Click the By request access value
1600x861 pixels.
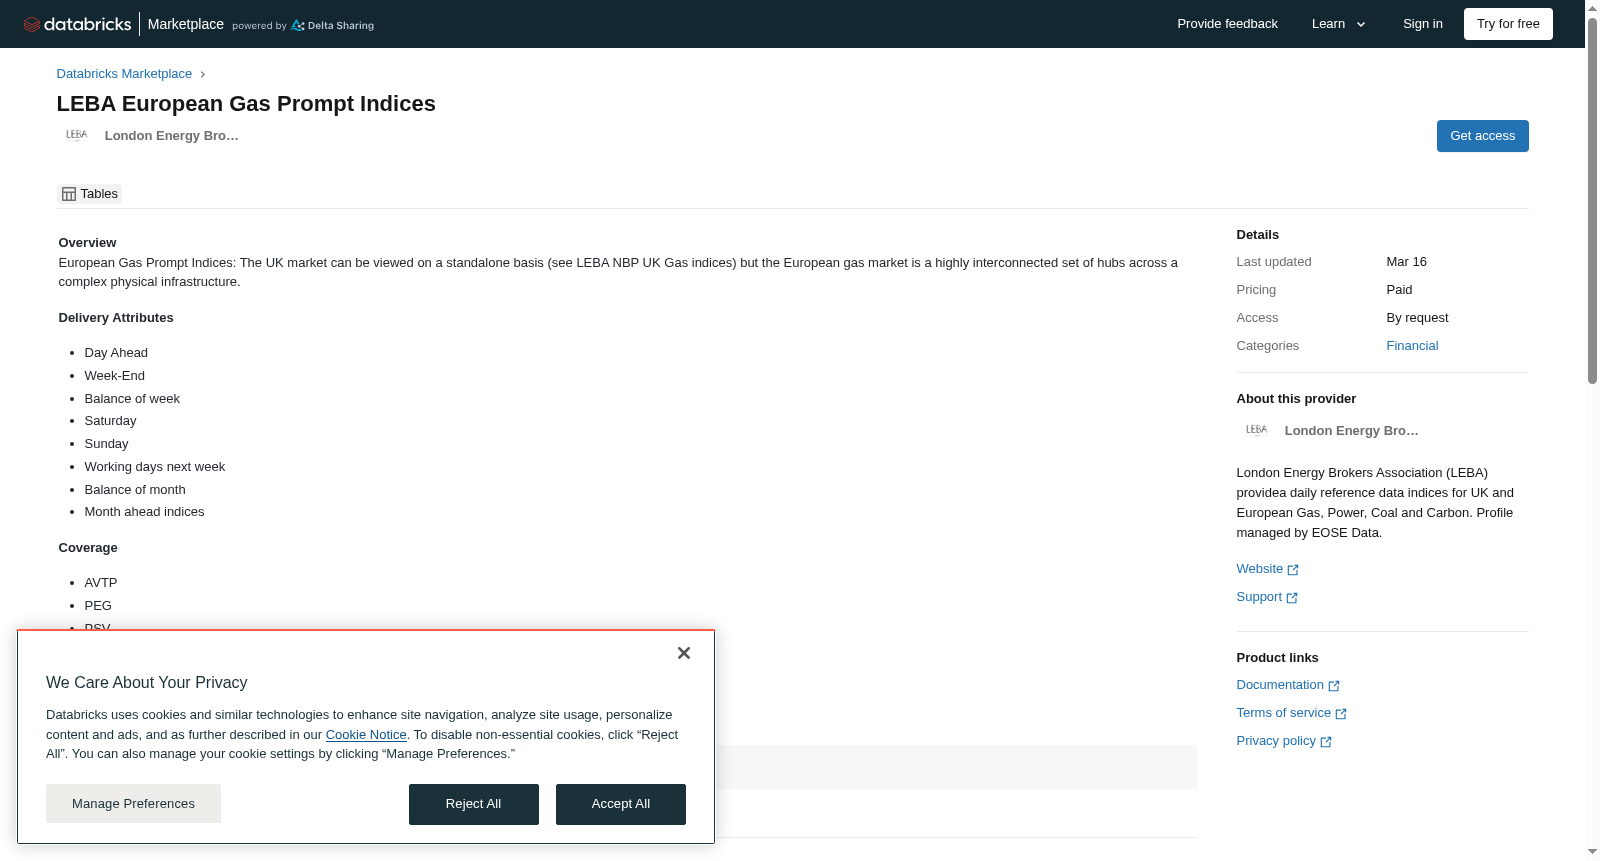point(1417,318)
